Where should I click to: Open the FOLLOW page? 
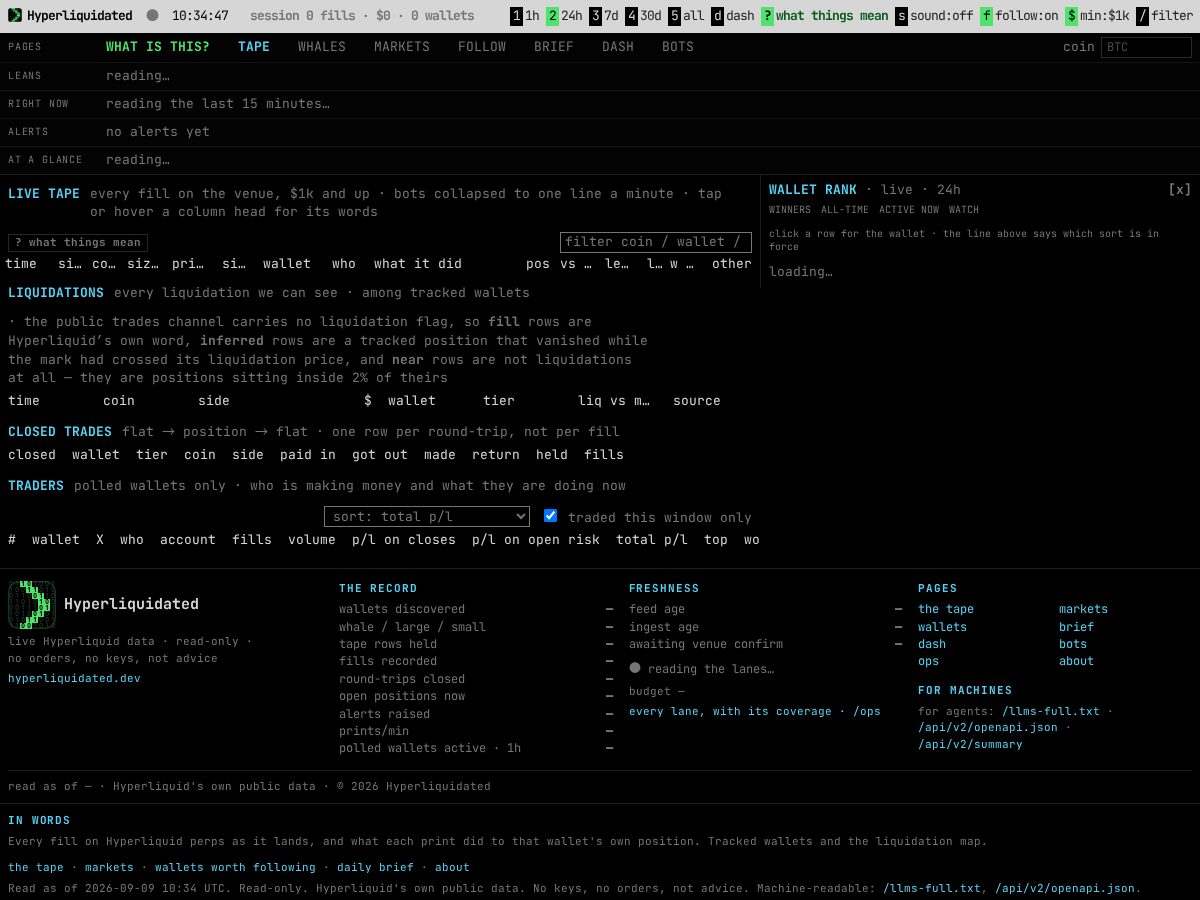(482, 47)
